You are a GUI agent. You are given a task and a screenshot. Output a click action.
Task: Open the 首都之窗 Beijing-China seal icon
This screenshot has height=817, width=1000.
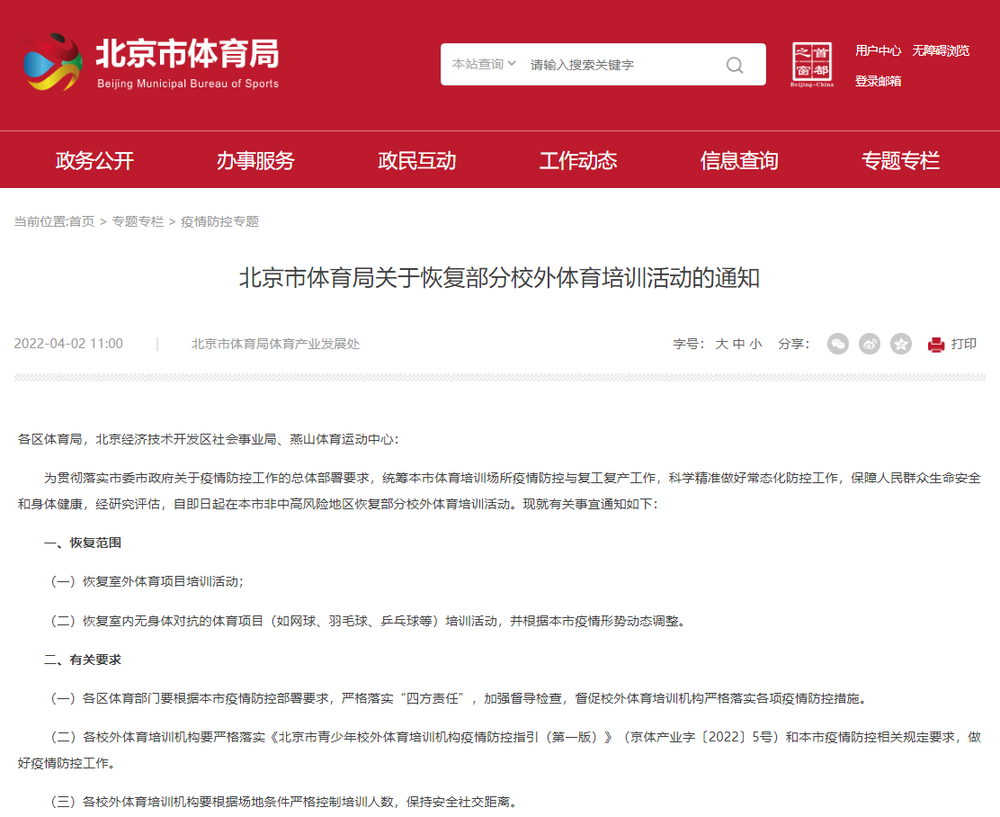tap(811, 65)
